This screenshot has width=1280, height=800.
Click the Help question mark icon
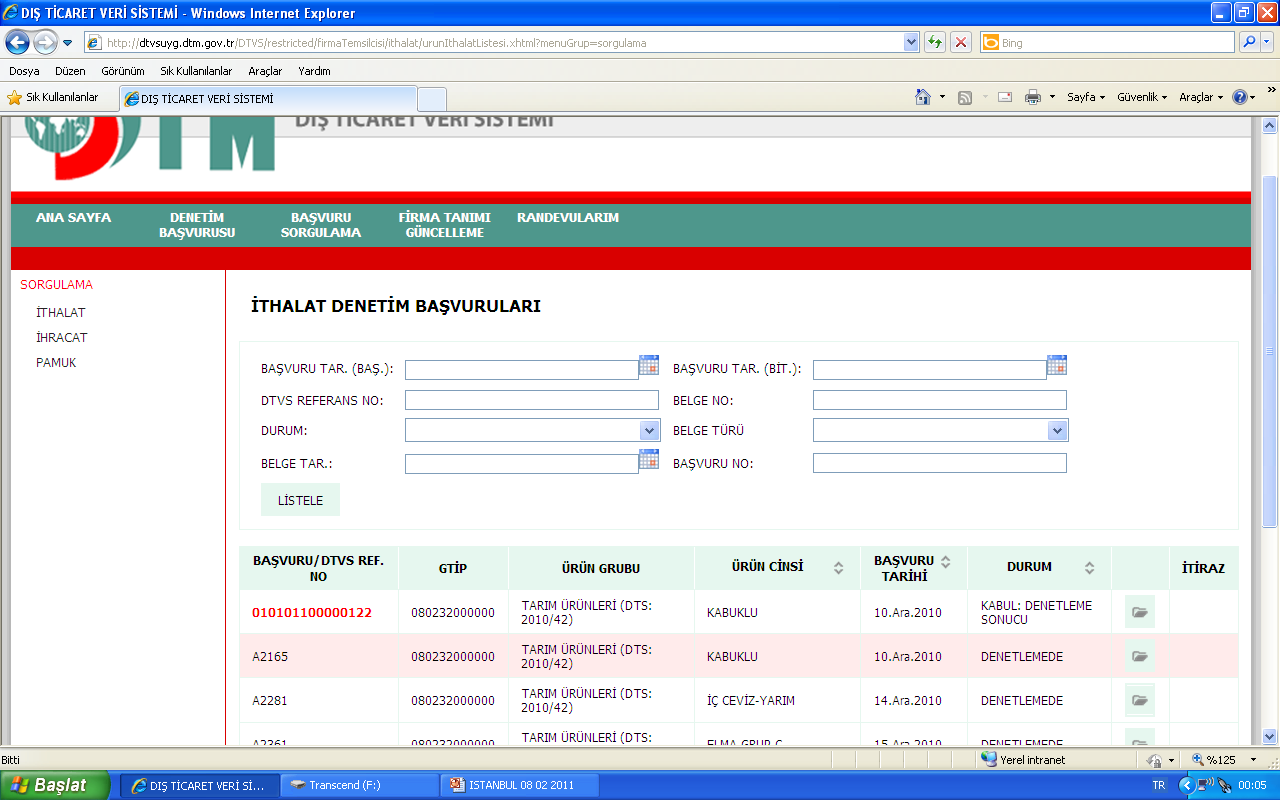(x=1240, y=97)
